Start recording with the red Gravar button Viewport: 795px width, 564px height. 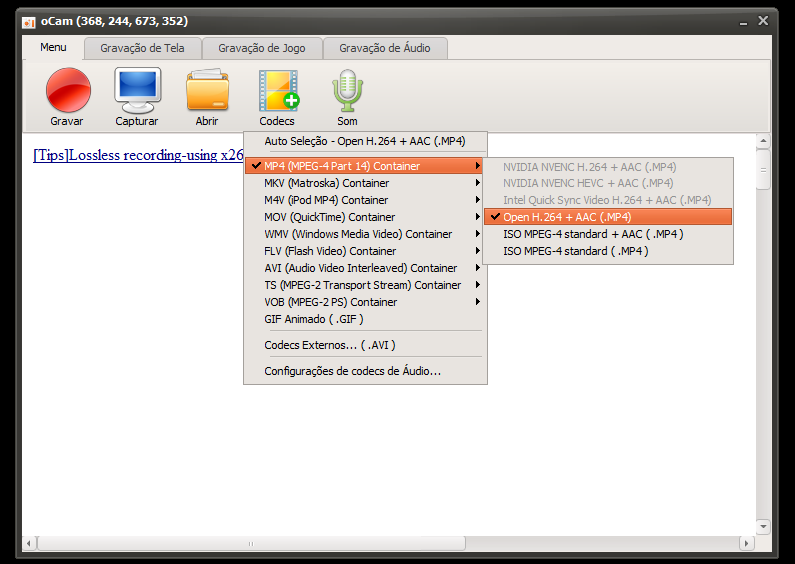point(68,97)
